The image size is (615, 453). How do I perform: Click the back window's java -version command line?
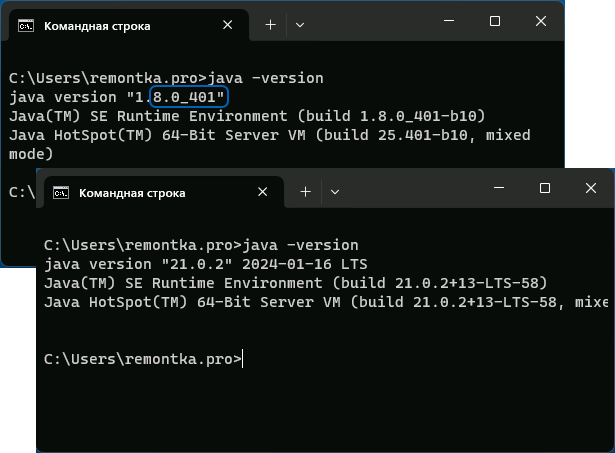tap(166, 78)
